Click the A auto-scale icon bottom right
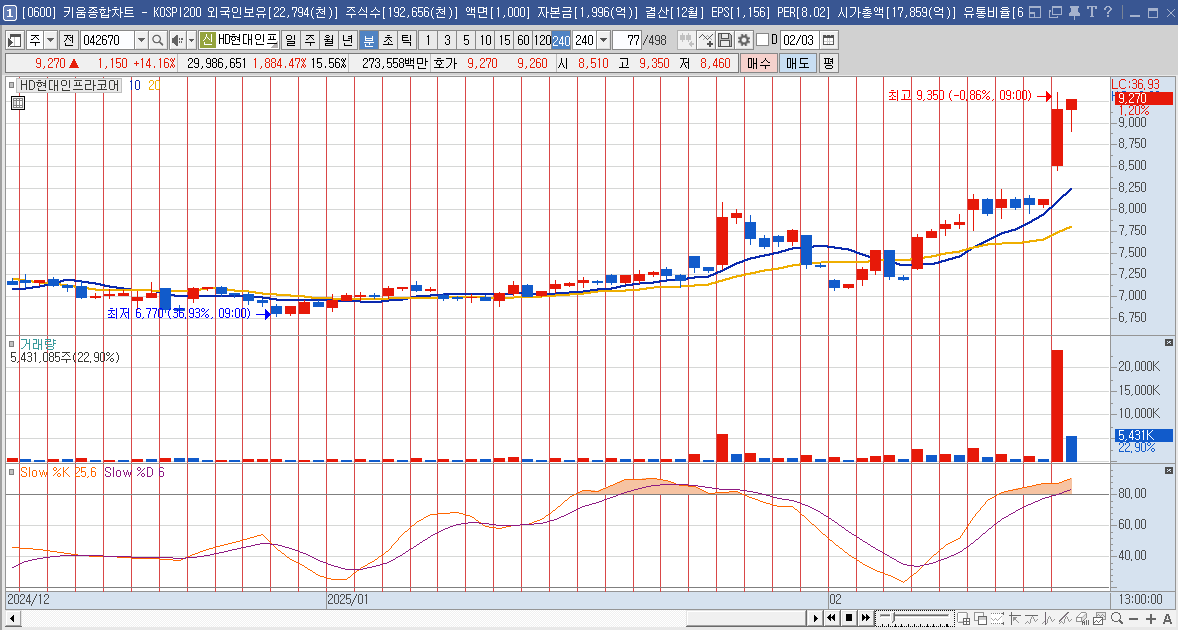The height and width of the screenshot is (630, 1178). pyautogui.click(x=1167, y=618)
